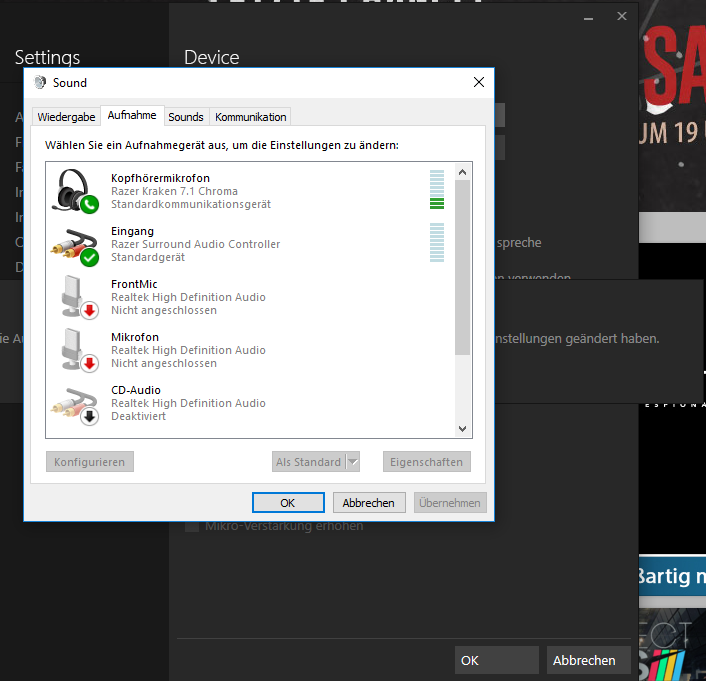
Task: Confirm Sound dialog with OK
Action: [x=288, y=503]
